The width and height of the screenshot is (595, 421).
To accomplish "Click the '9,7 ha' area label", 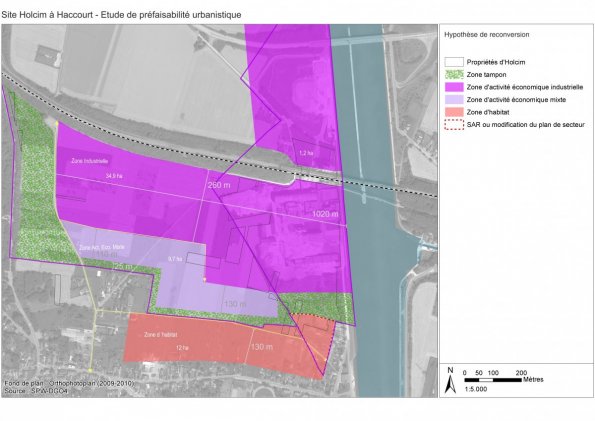I will (175, 259).
